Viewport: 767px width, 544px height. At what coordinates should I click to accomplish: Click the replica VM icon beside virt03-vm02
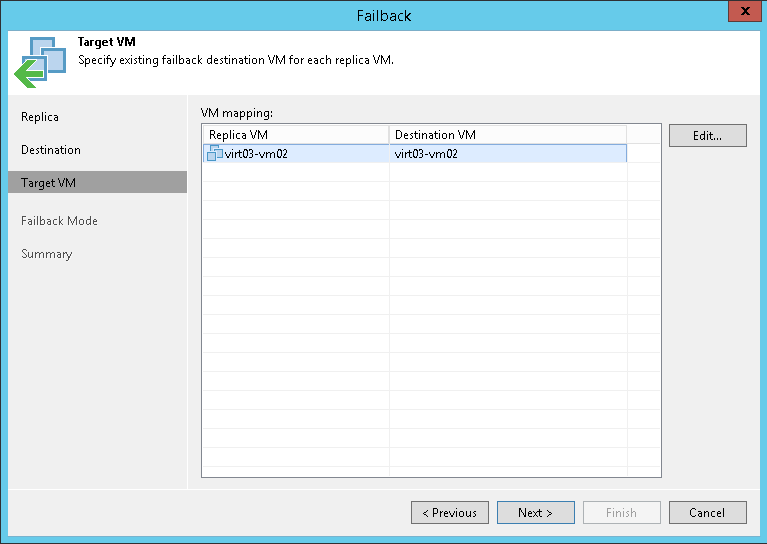pos(214,153)
